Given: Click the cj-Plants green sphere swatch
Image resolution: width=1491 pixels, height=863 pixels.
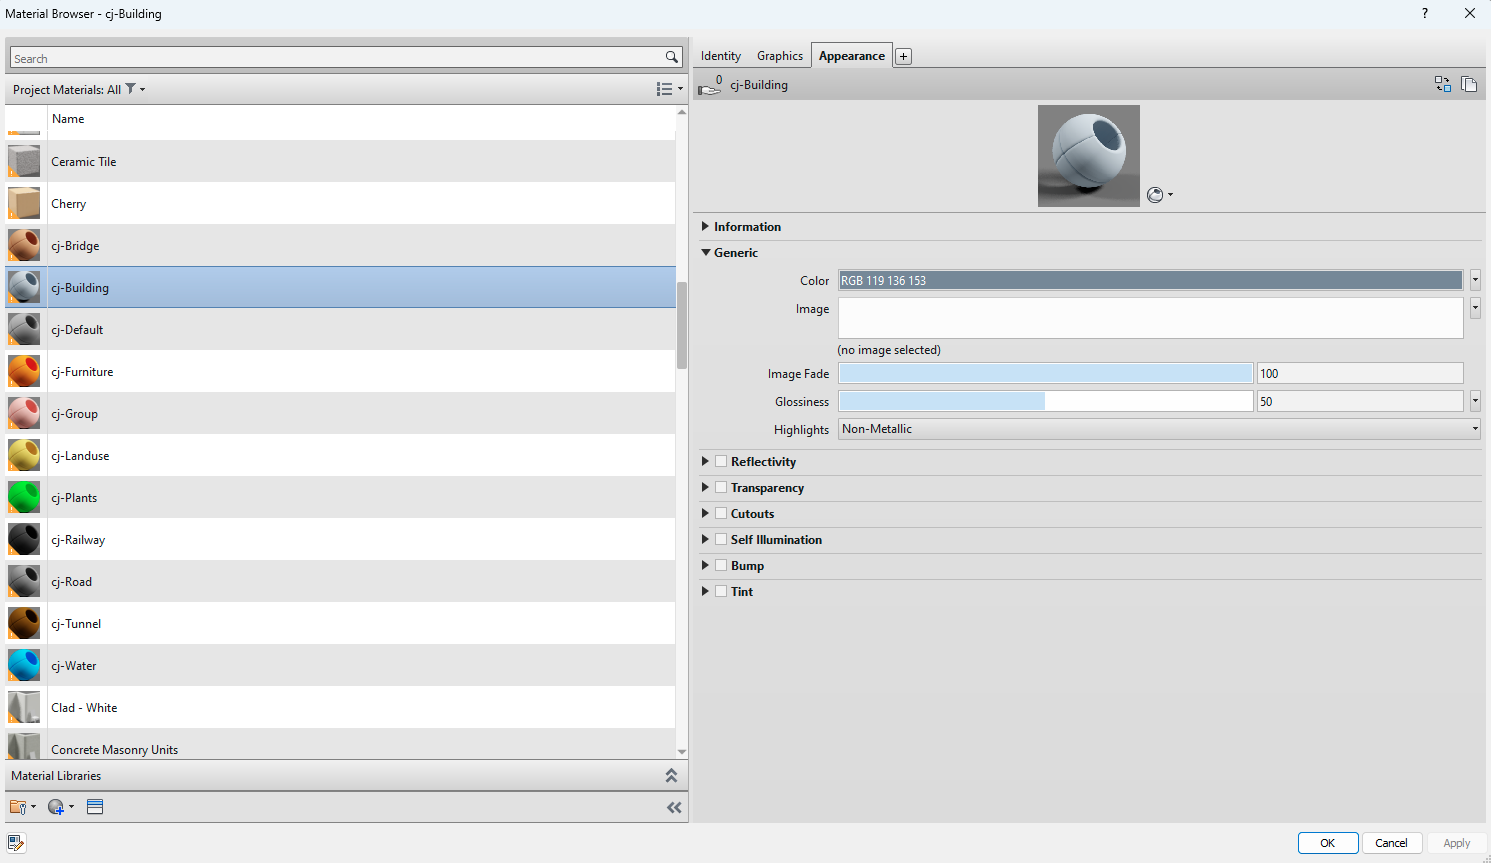Looking at the screenshot, I should pos(24,497).
